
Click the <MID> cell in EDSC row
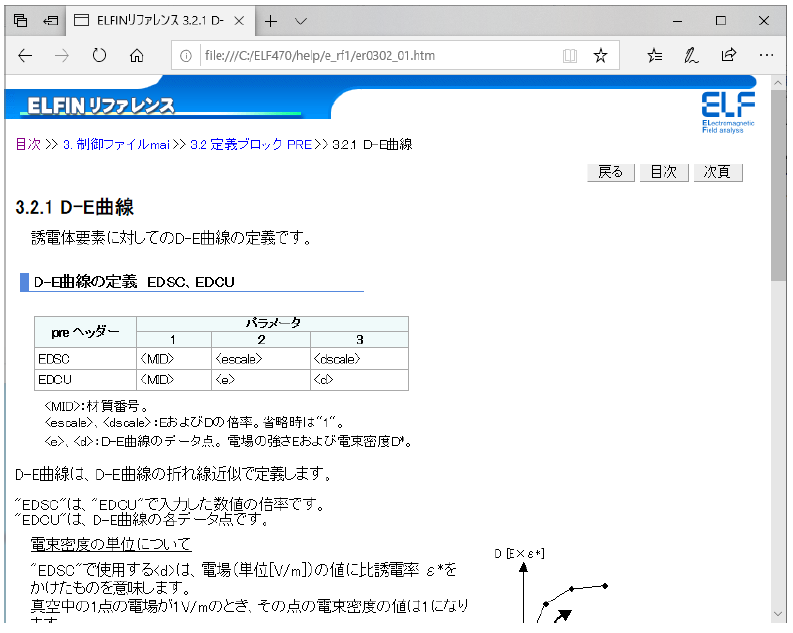pyautogui.click(x=174, y=359)
